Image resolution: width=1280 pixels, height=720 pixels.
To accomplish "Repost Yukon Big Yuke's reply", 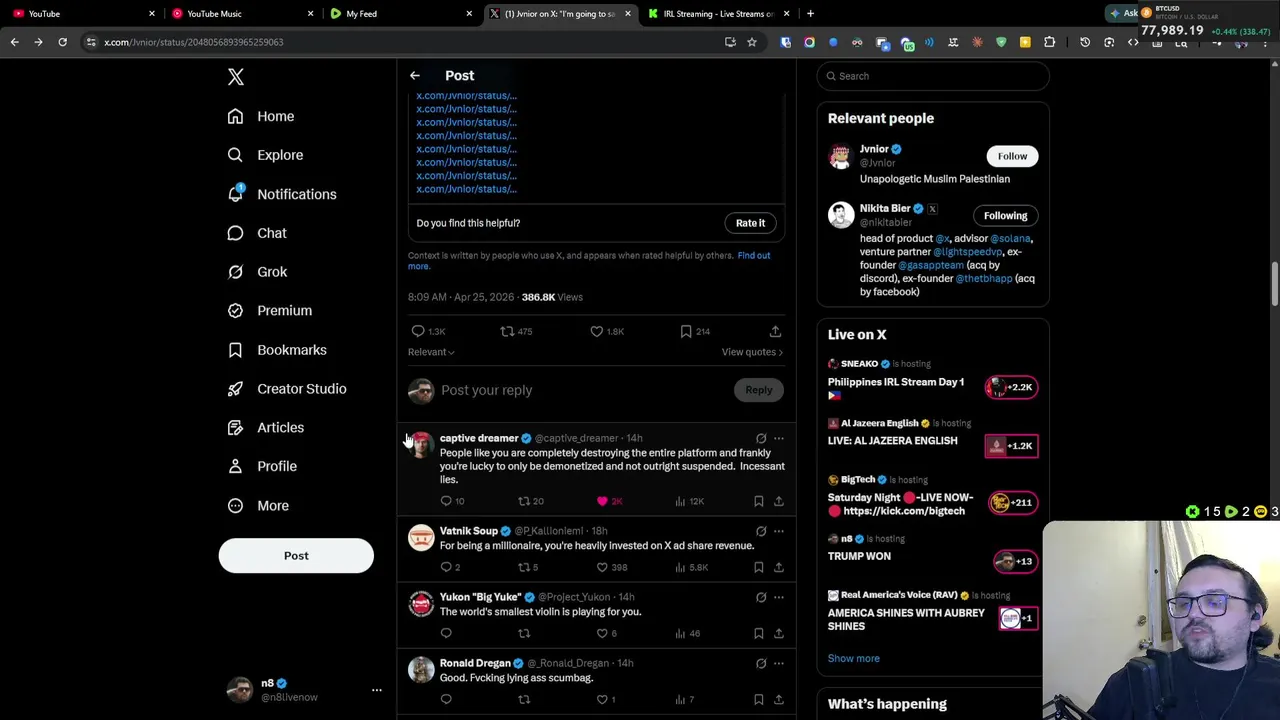I will [x=524, y=633].
